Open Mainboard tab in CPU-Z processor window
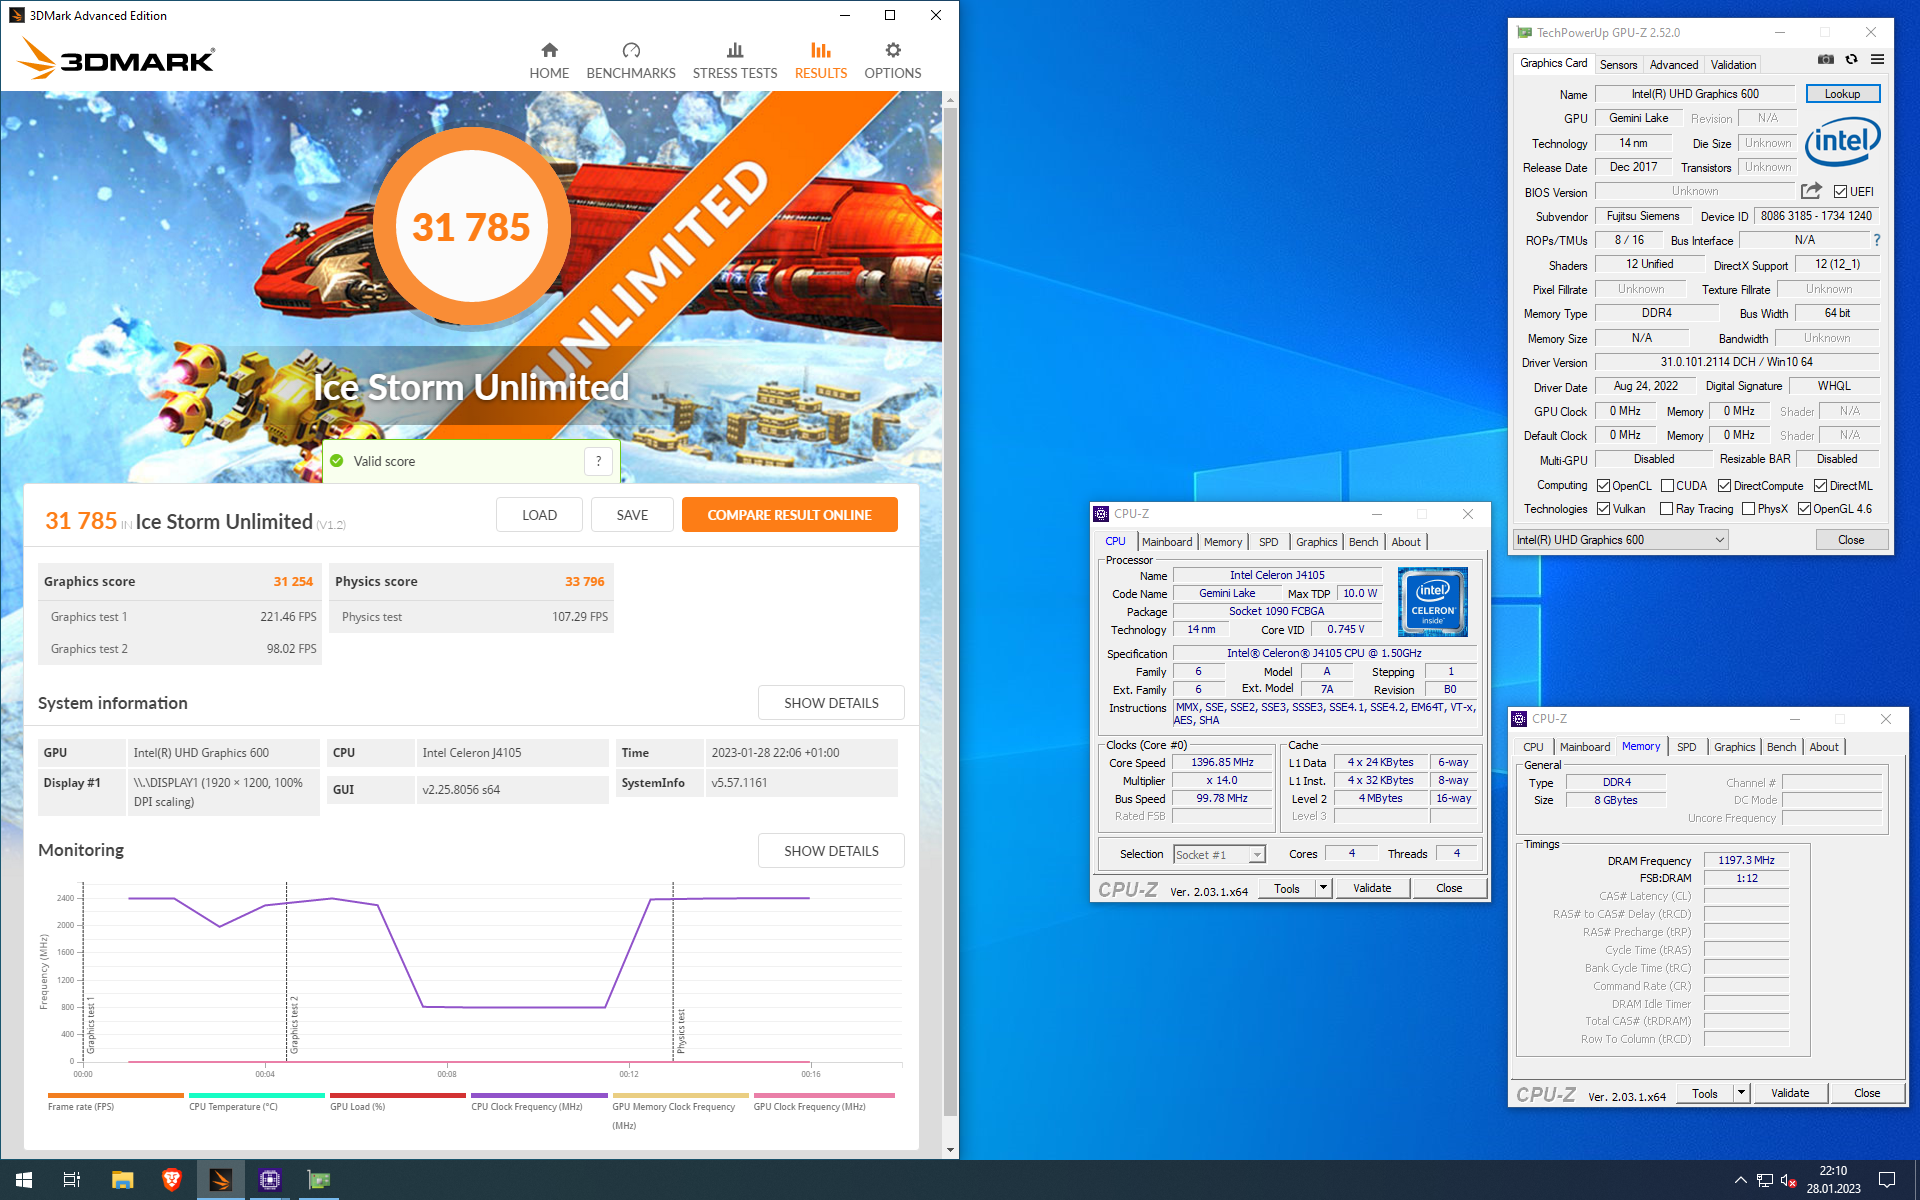This screenshot has width=1920, height=1200. click(x=1167, y=542)
